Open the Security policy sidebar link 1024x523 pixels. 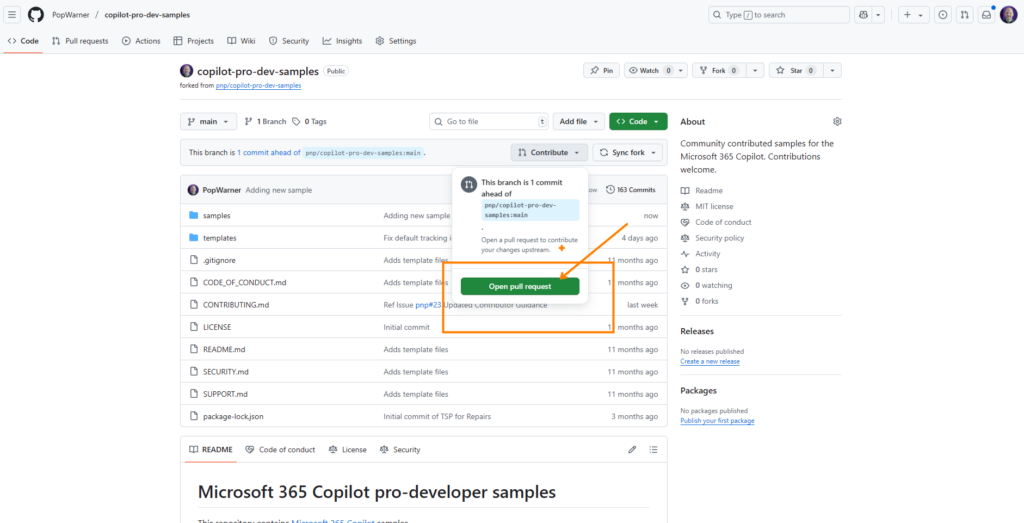point(712,238)
